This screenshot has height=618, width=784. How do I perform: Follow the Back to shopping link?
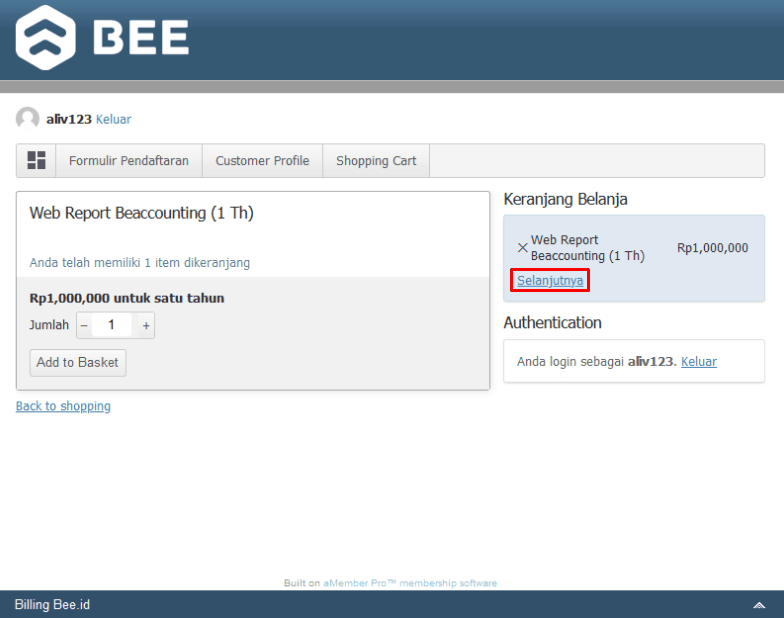point(63,406)
